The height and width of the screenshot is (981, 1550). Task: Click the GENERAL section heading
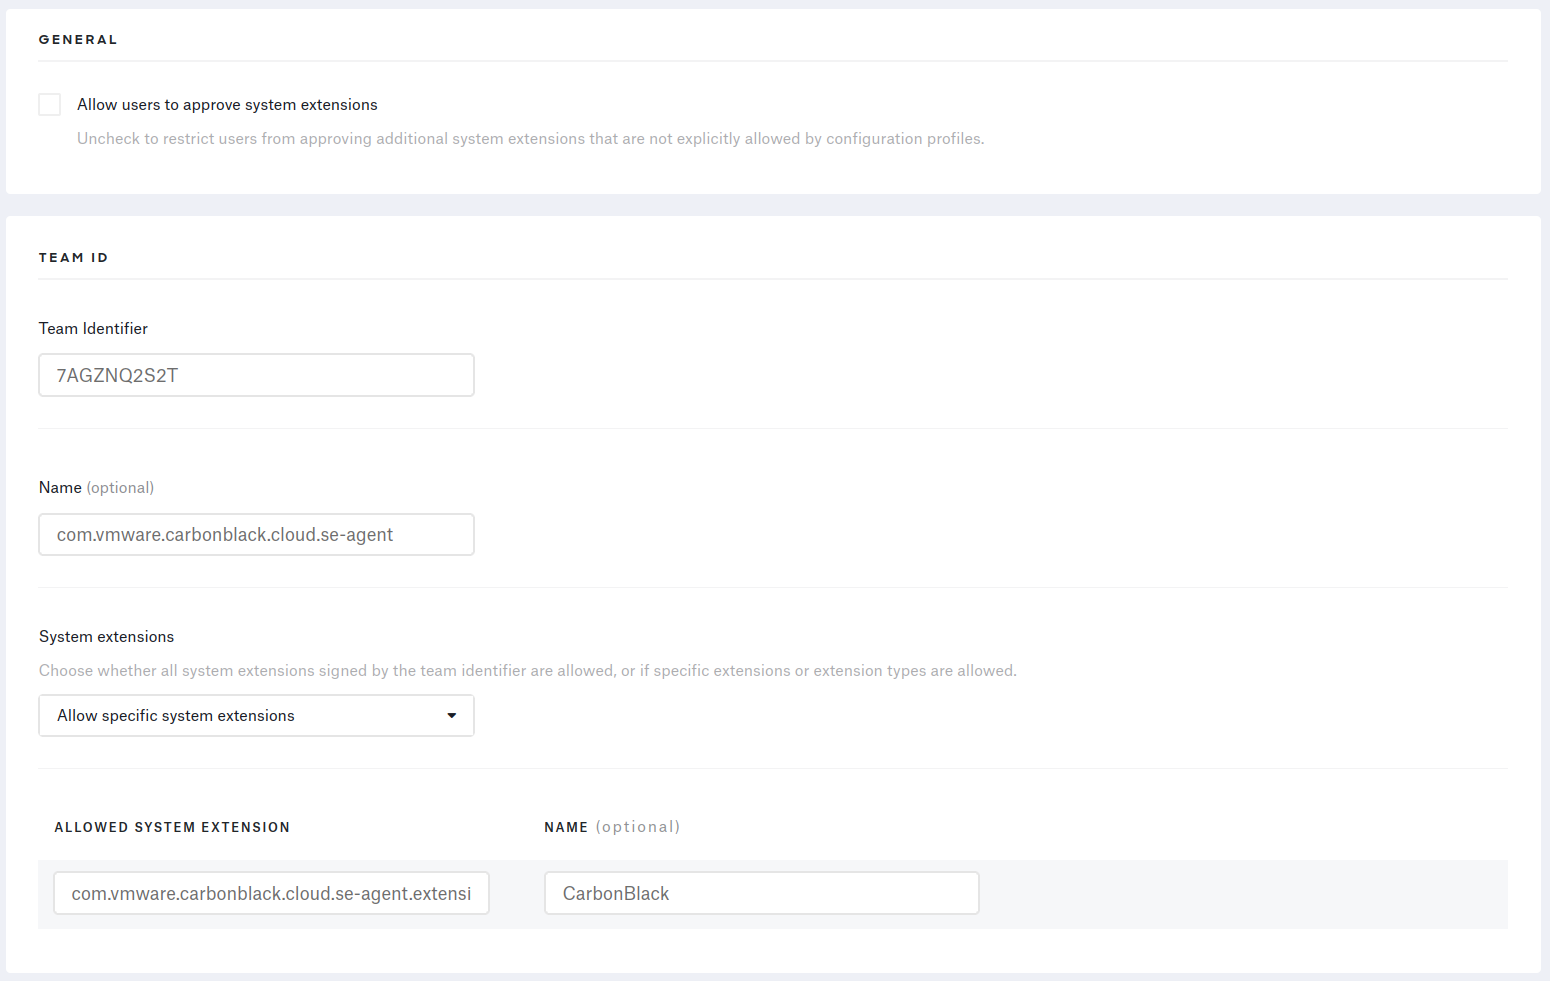[x=78, y=40]
